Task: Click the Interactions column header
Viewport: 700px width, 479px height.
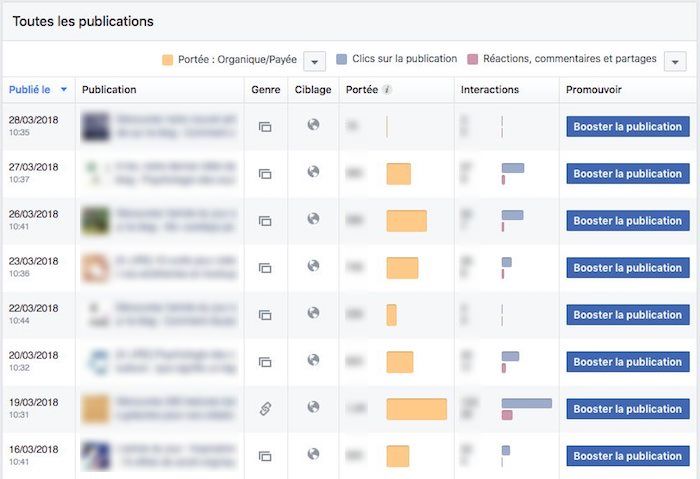Action: (490, 90)
